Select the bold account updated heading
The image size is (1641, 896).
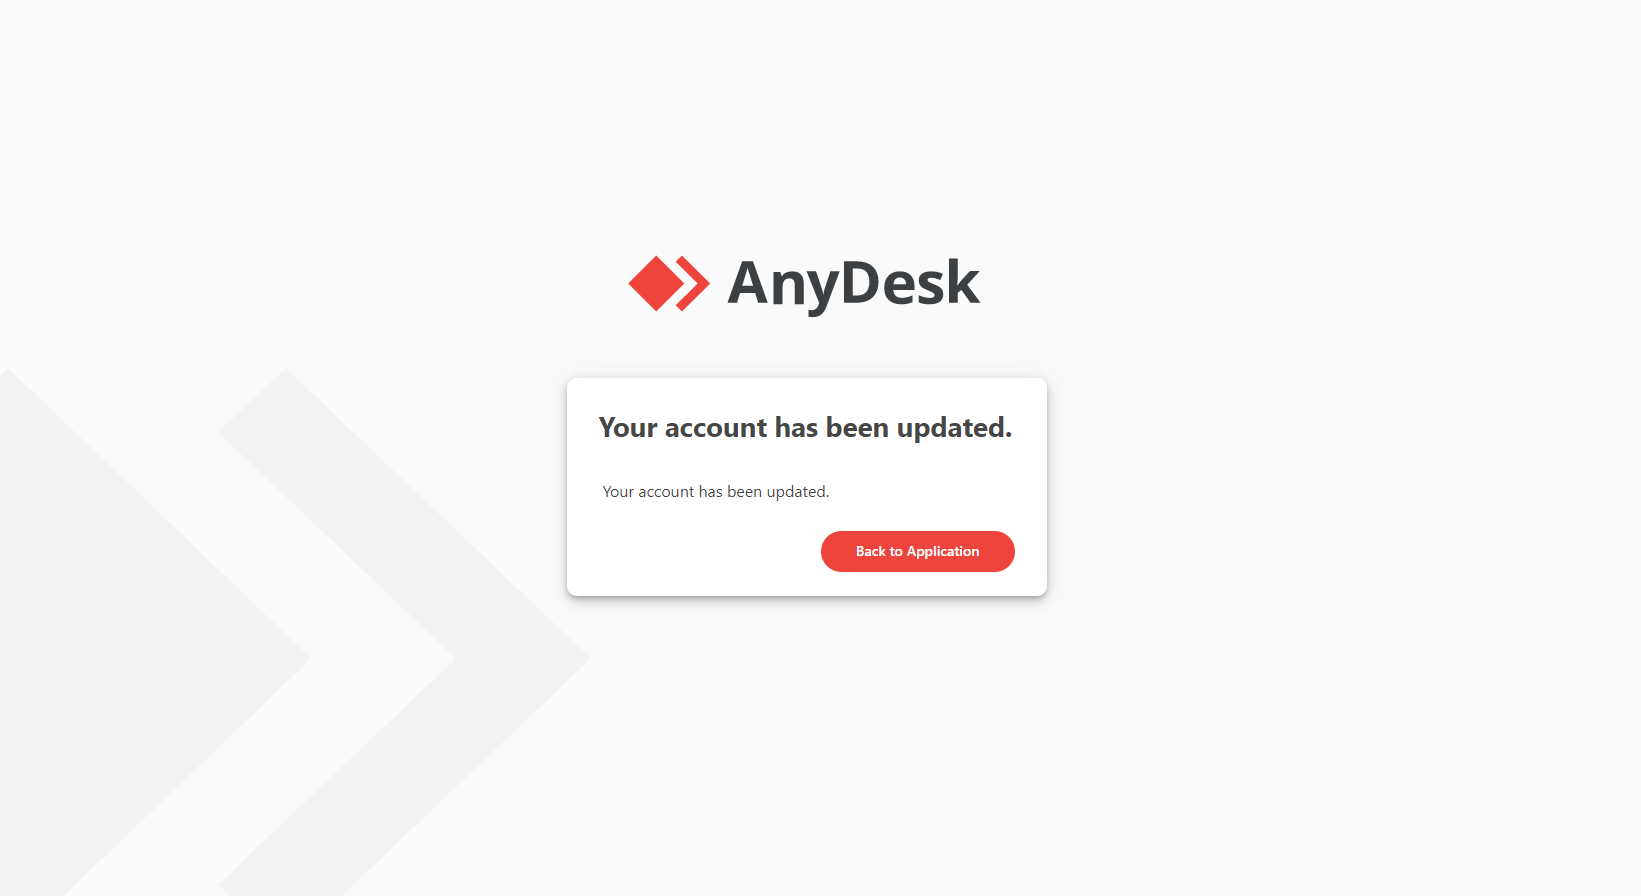click(x=805, y=428)
